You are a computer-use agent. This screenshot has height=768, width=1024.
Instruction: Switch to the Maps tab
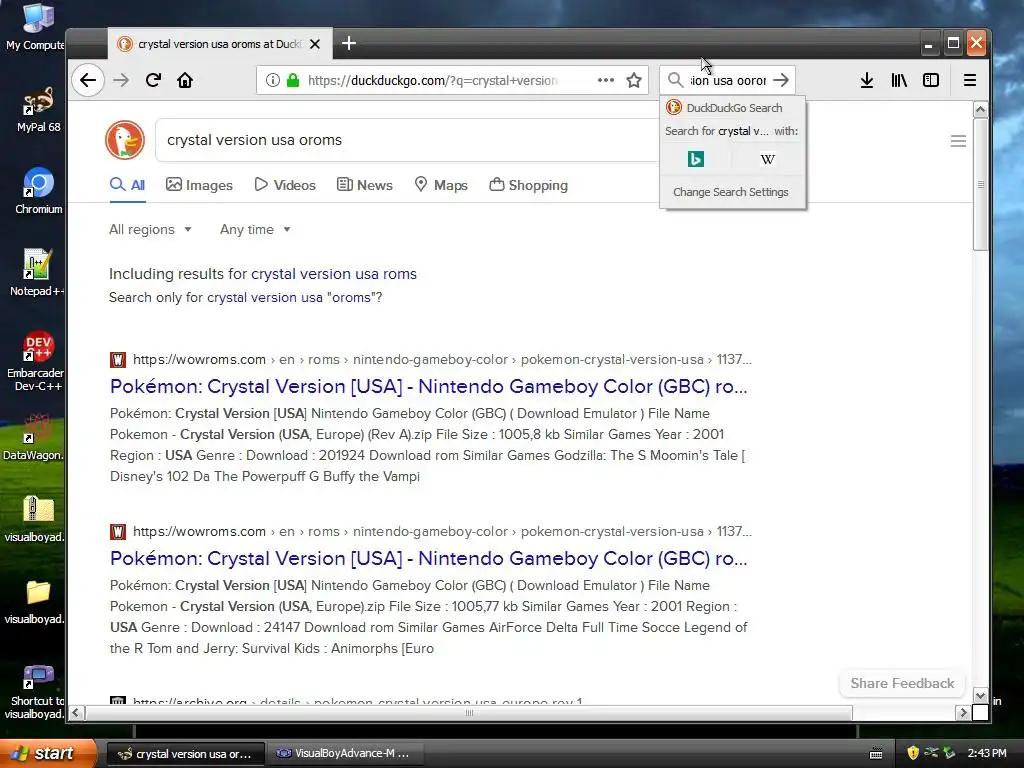coord(441,185)
